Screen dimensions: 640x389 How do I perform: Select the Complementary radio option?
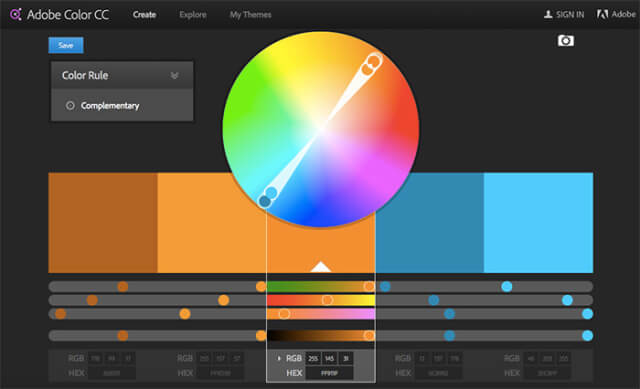[x=70, y=106]
